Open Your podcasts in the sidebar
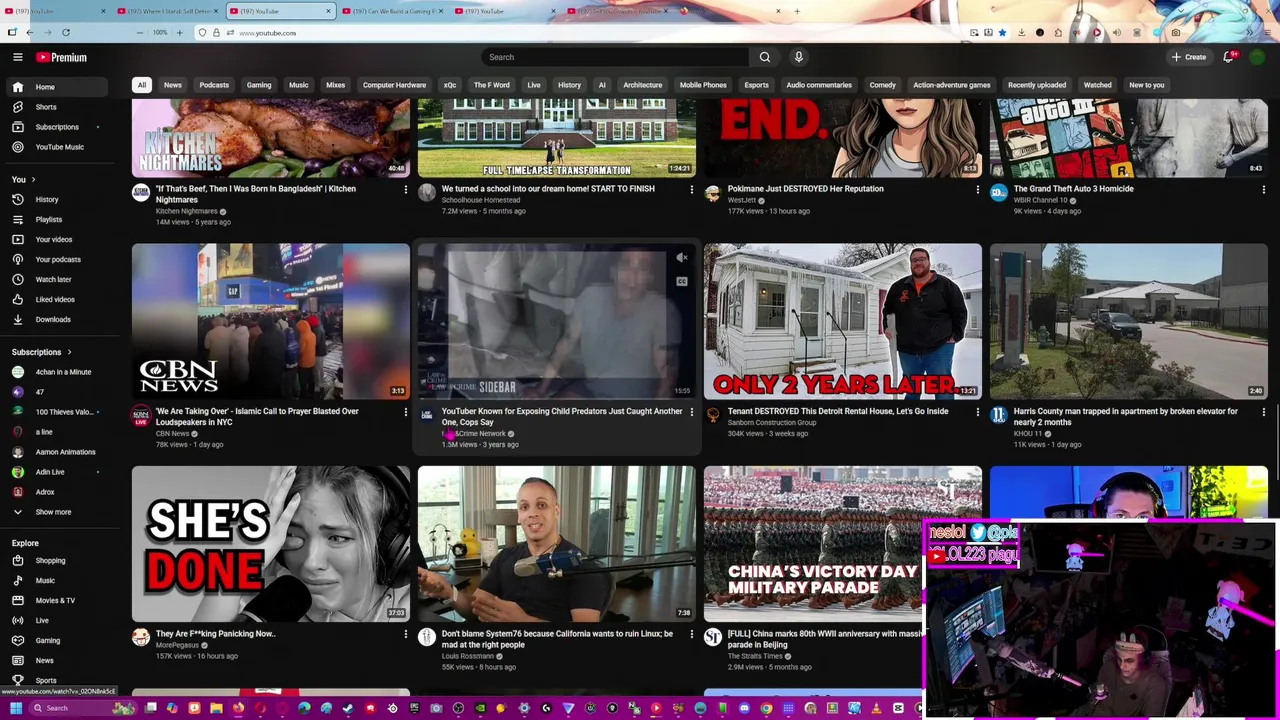Image resolution: width=1280 pixels, height=720 pixels. (x=56, y=259)
